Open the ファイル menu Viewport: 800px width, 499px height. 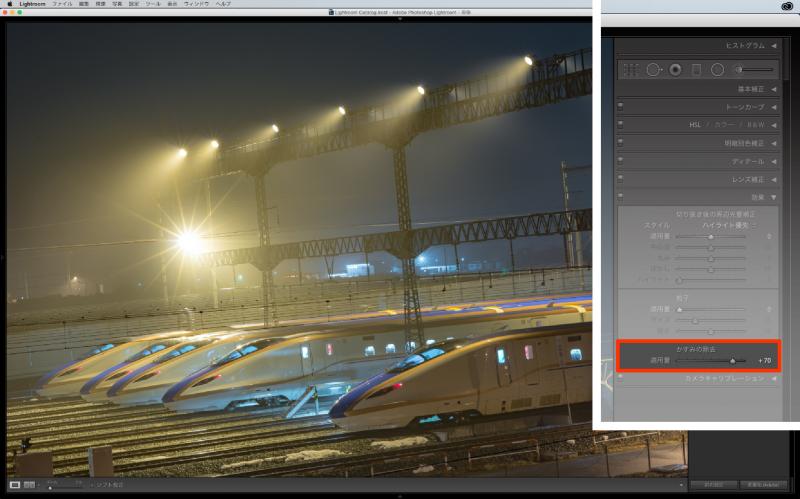(x=62, y=4)
